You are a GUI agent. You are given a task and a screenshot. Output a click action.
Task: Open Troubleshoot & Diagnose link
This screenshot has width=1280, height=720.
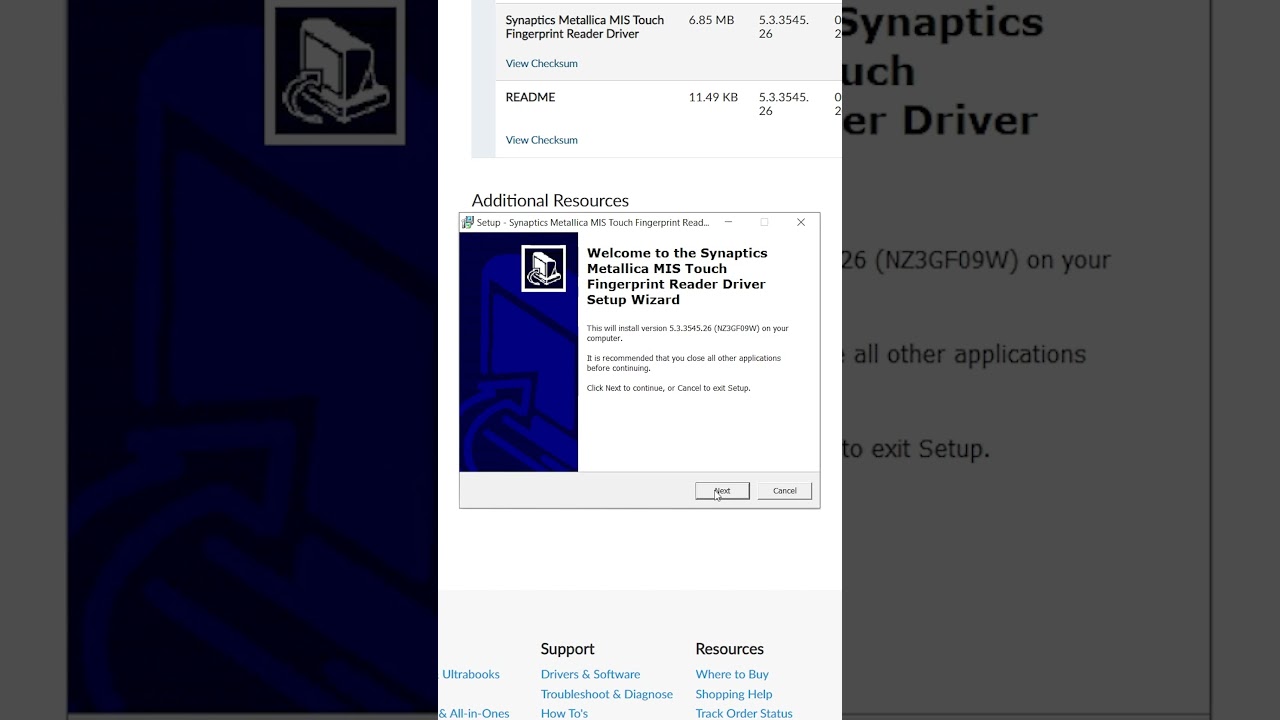(x=606, y=694)
